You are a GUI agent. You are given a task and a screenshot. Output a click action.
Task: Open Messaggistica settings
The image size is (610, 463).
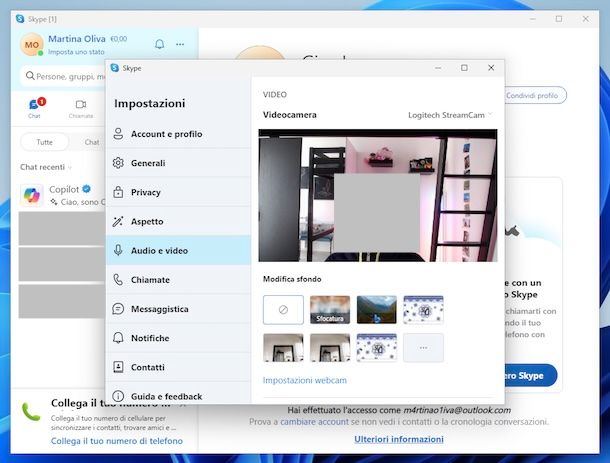(x=178, y=309)
